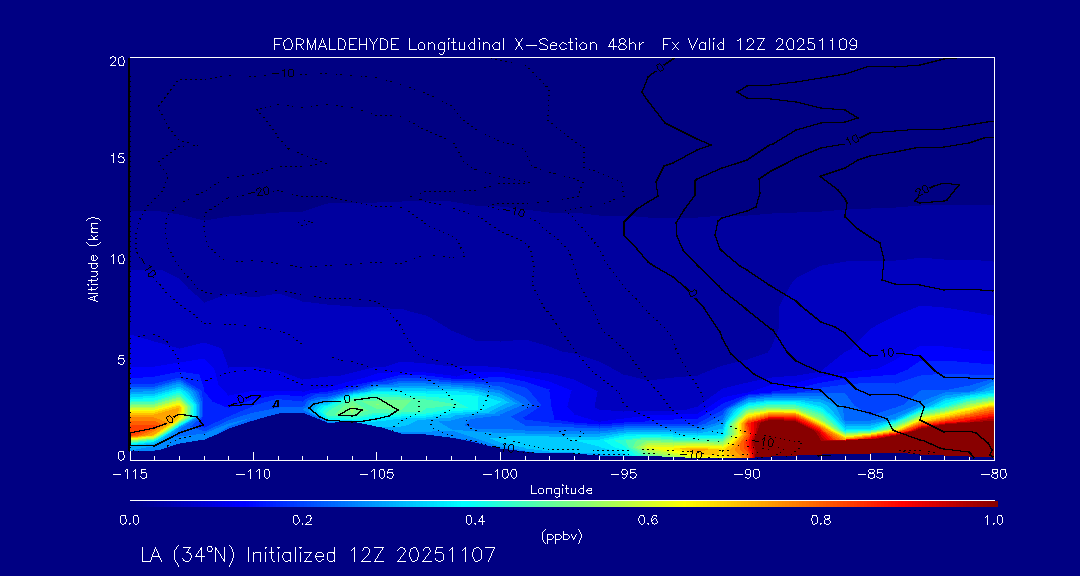Select the 20 km altitude tick label
Image resolution: width=1080 pixels, height=576 pixels.
click(115, 61)
